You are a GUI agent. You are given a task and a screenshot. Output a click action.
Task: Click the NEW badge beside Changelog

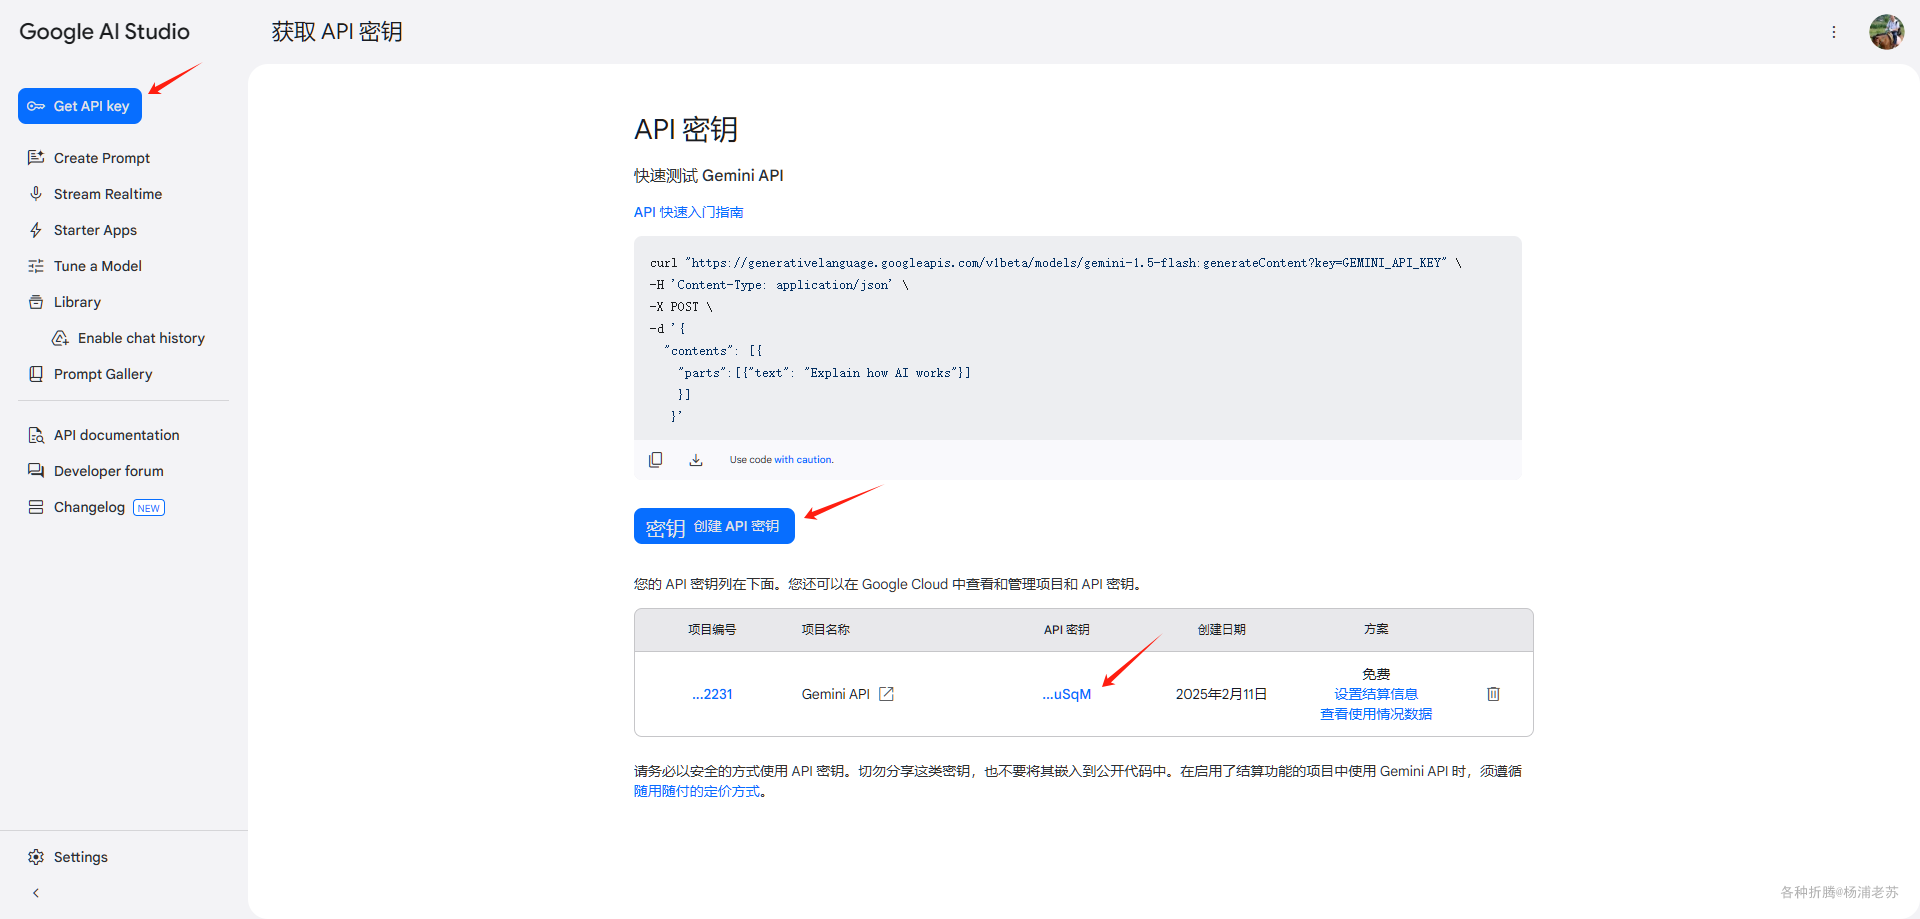149,508
